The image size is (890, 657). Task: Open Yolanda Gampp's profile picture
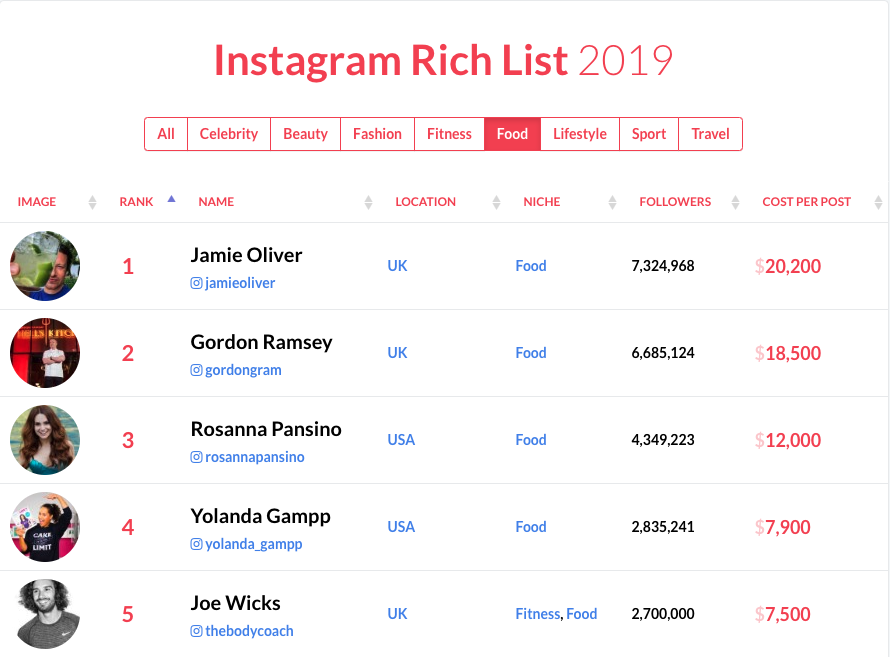click(45, 527)
